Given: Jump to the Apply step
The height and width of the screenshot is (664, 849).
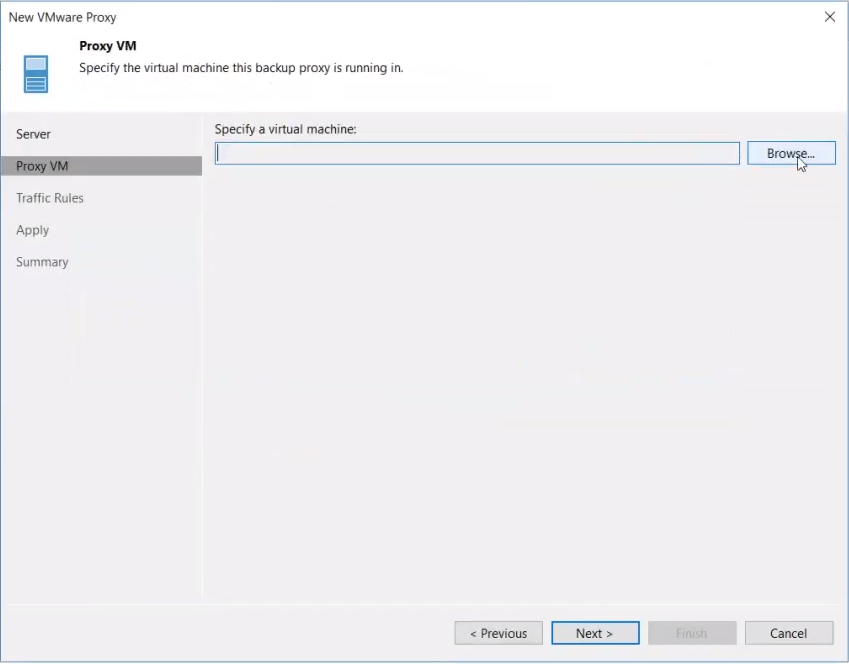Looking at the screenshot, I should tap(32, 230).
